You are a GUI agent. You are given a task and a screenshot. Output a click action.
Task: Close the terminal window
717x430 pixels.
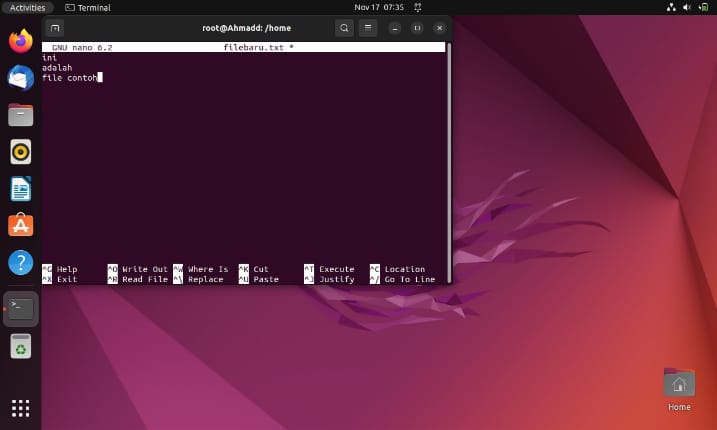[439, 28]
